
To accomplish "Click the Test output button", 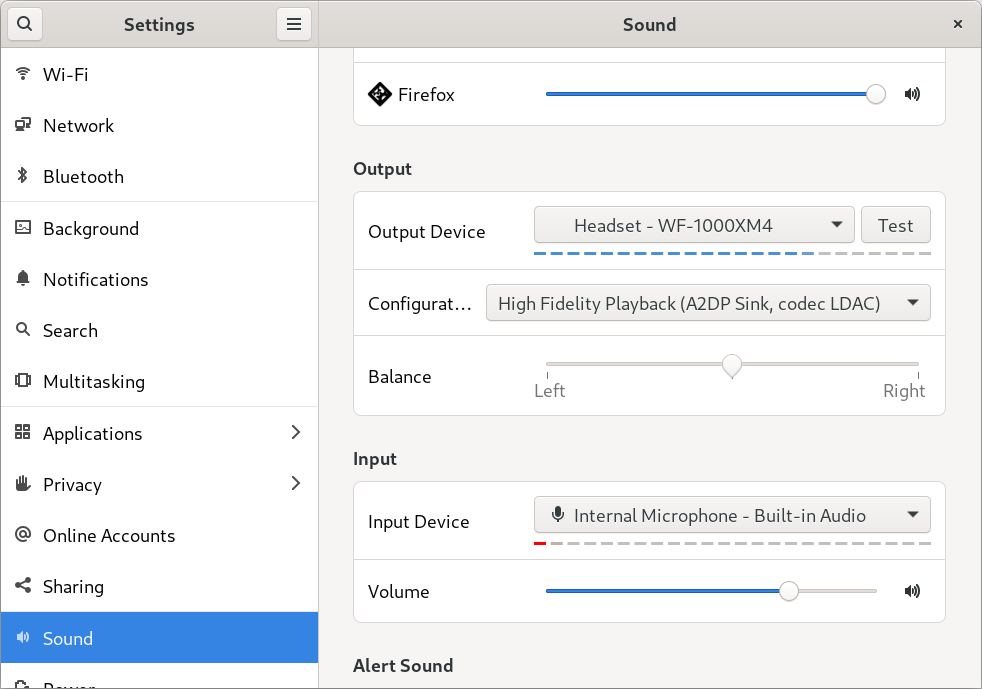I will click(x=896, y=225).
